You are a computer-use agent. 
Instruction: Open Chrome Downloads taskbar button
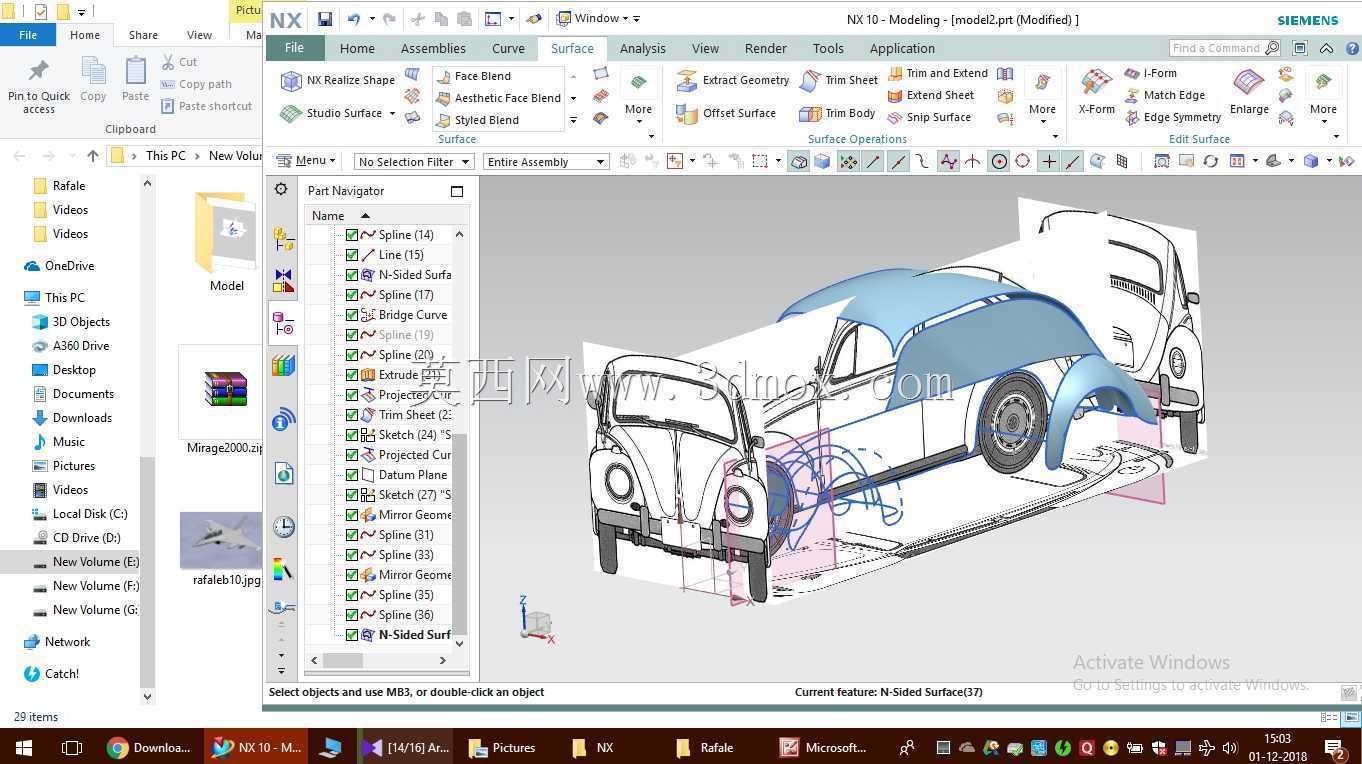click(x=150, y=747)
